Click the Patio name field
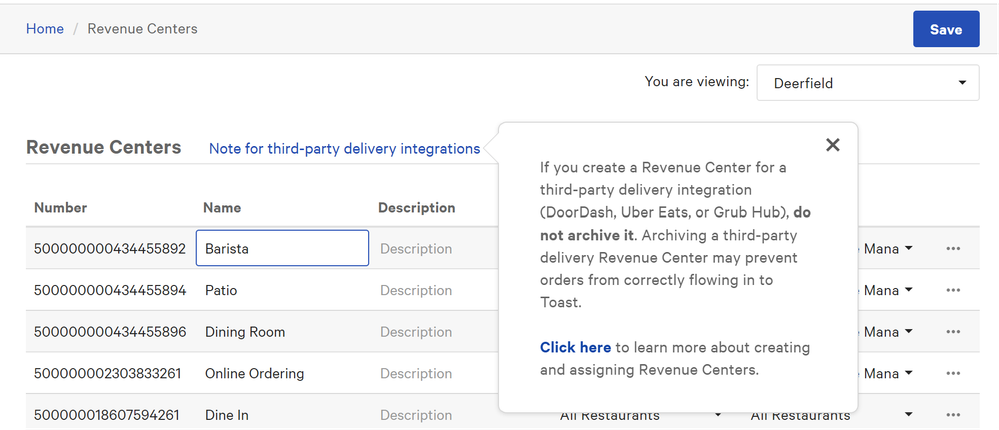The height and width of the screenshot is (430, 999). pos(282,290)
